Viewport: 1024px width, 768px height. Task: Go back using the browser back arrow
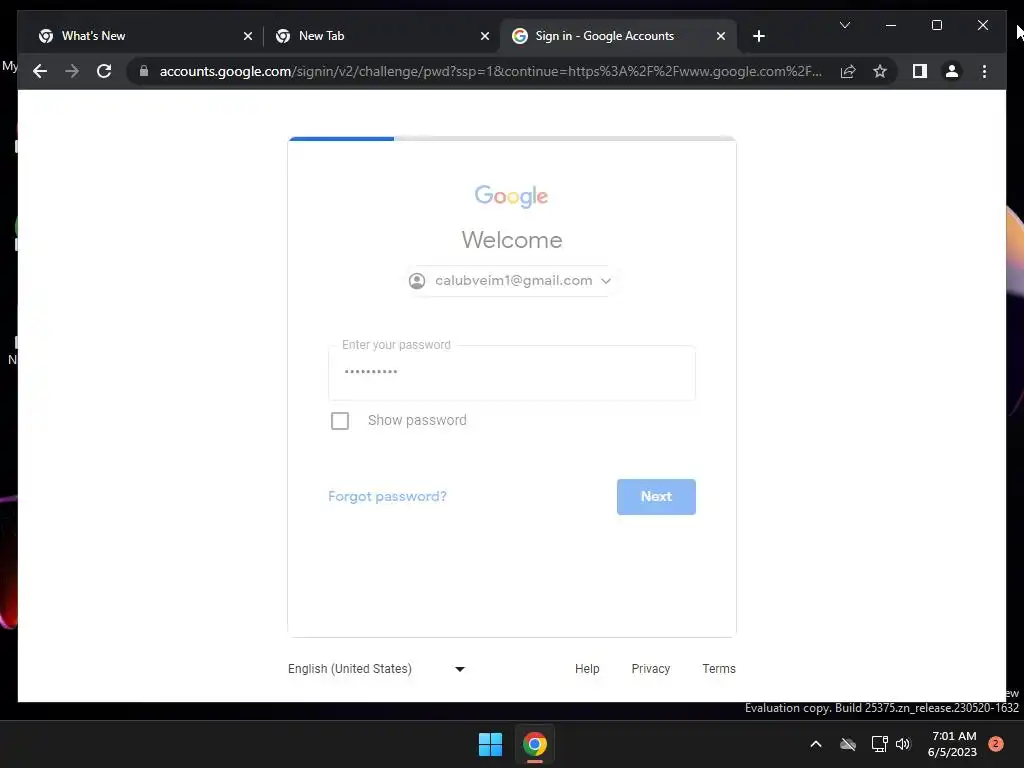tap(40, 71)
